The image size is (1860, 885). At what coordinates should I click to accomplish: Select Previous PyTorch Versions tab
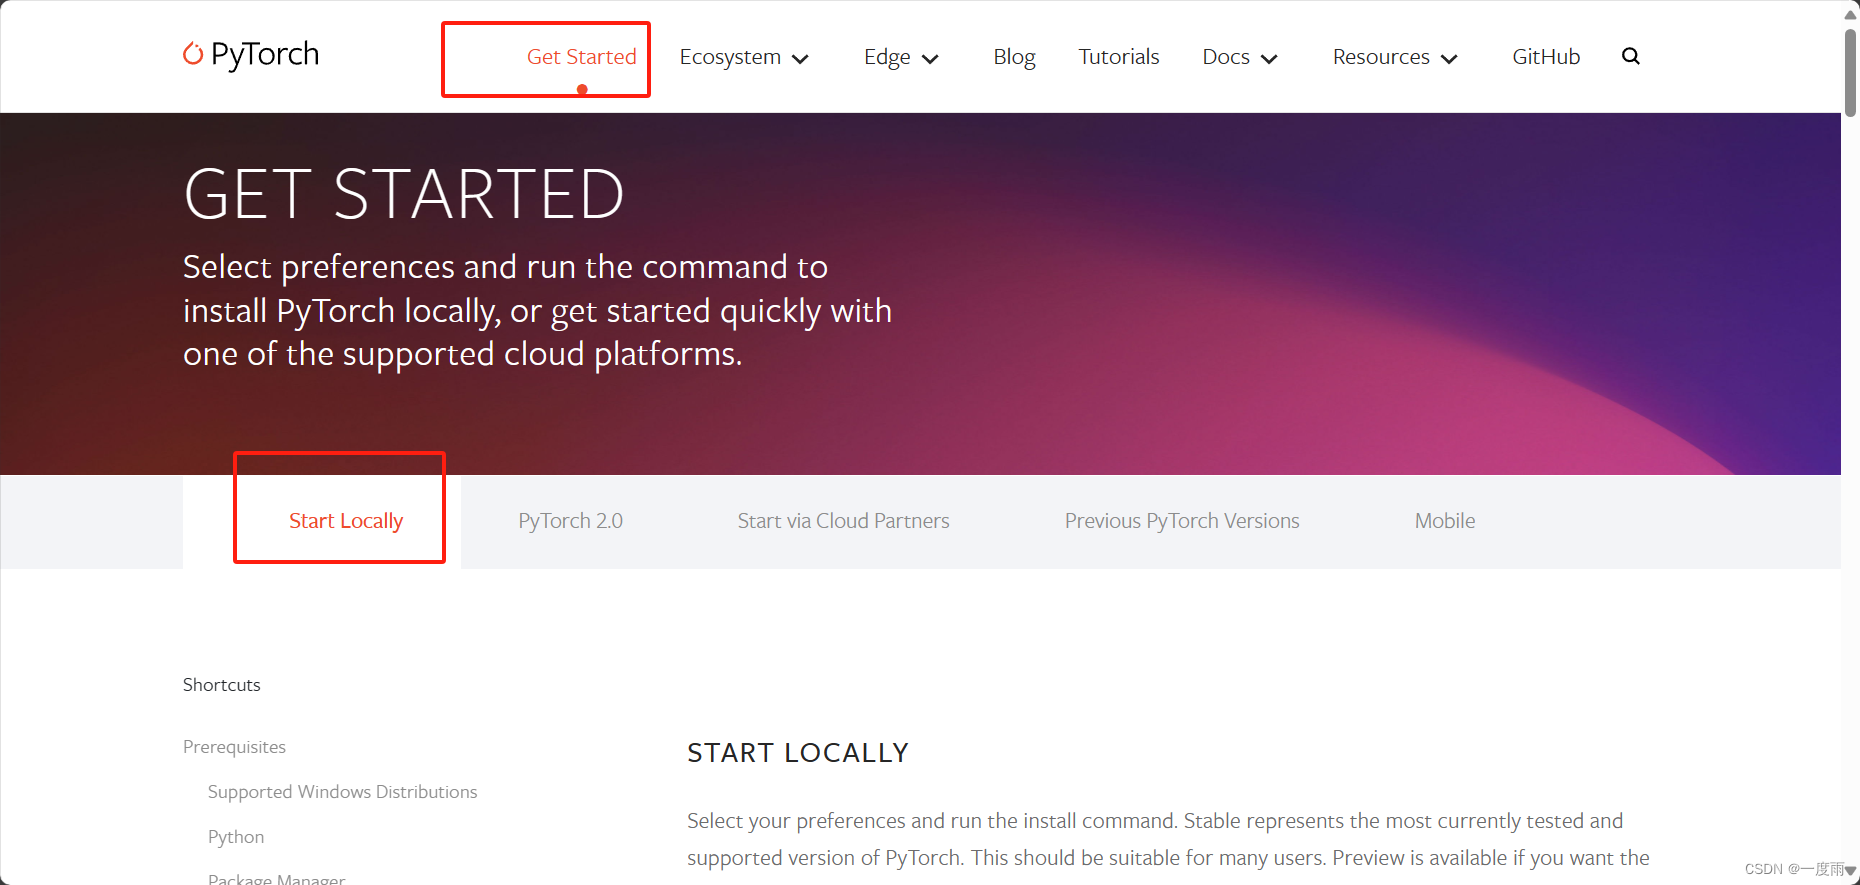(x=1182, y=521)
